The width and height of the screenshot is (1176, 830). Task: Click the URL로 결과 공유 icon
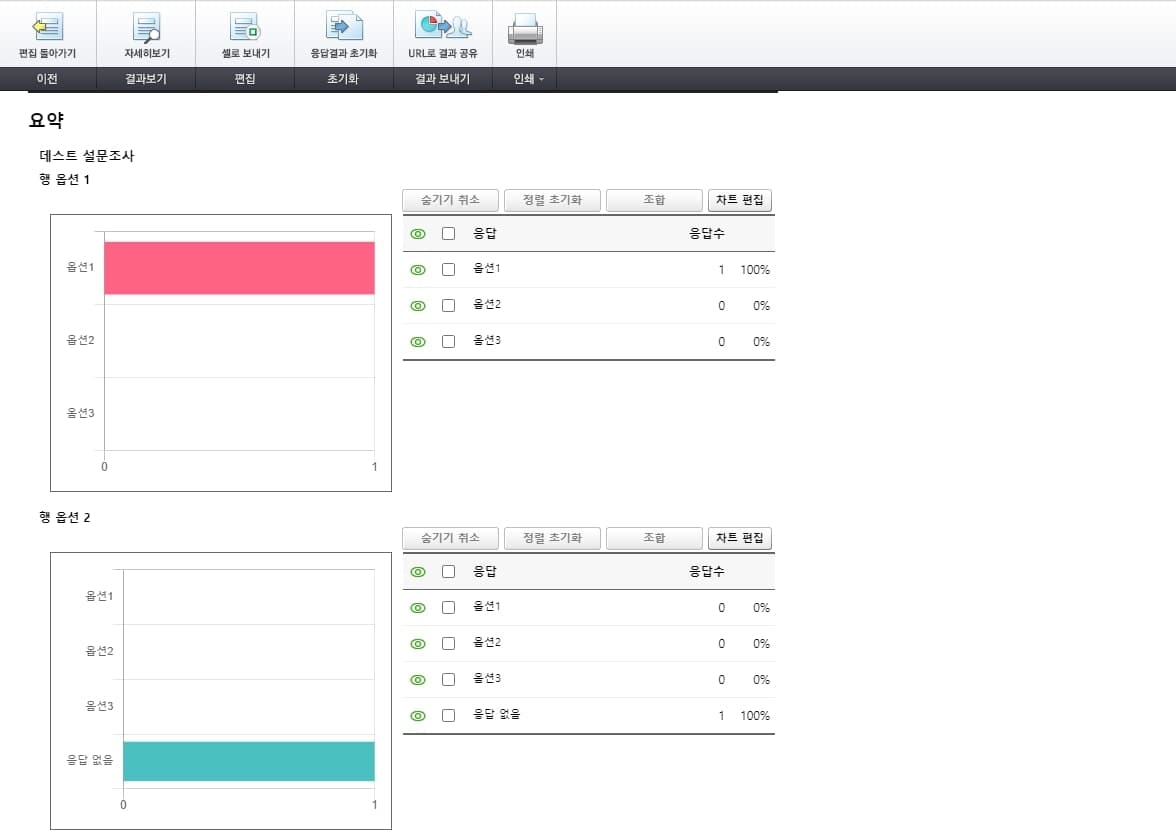443,25
